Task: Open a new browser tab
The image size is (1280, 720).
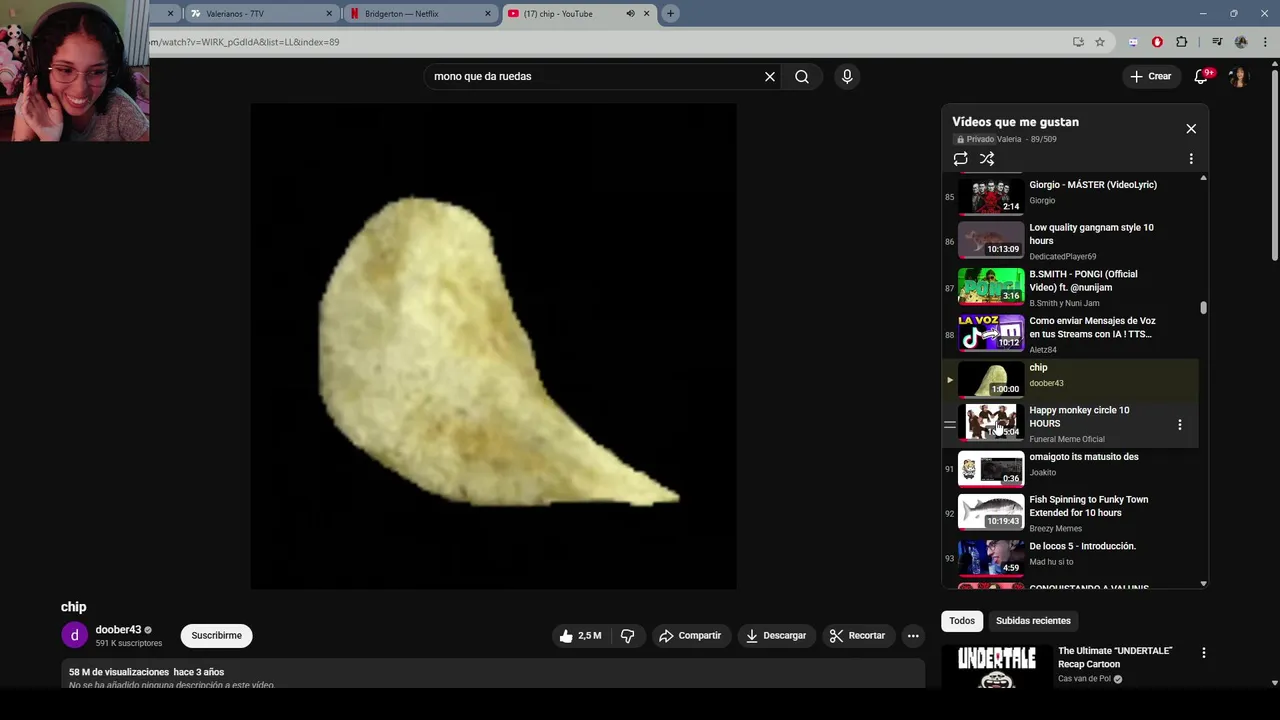Action: pos(670,14)
